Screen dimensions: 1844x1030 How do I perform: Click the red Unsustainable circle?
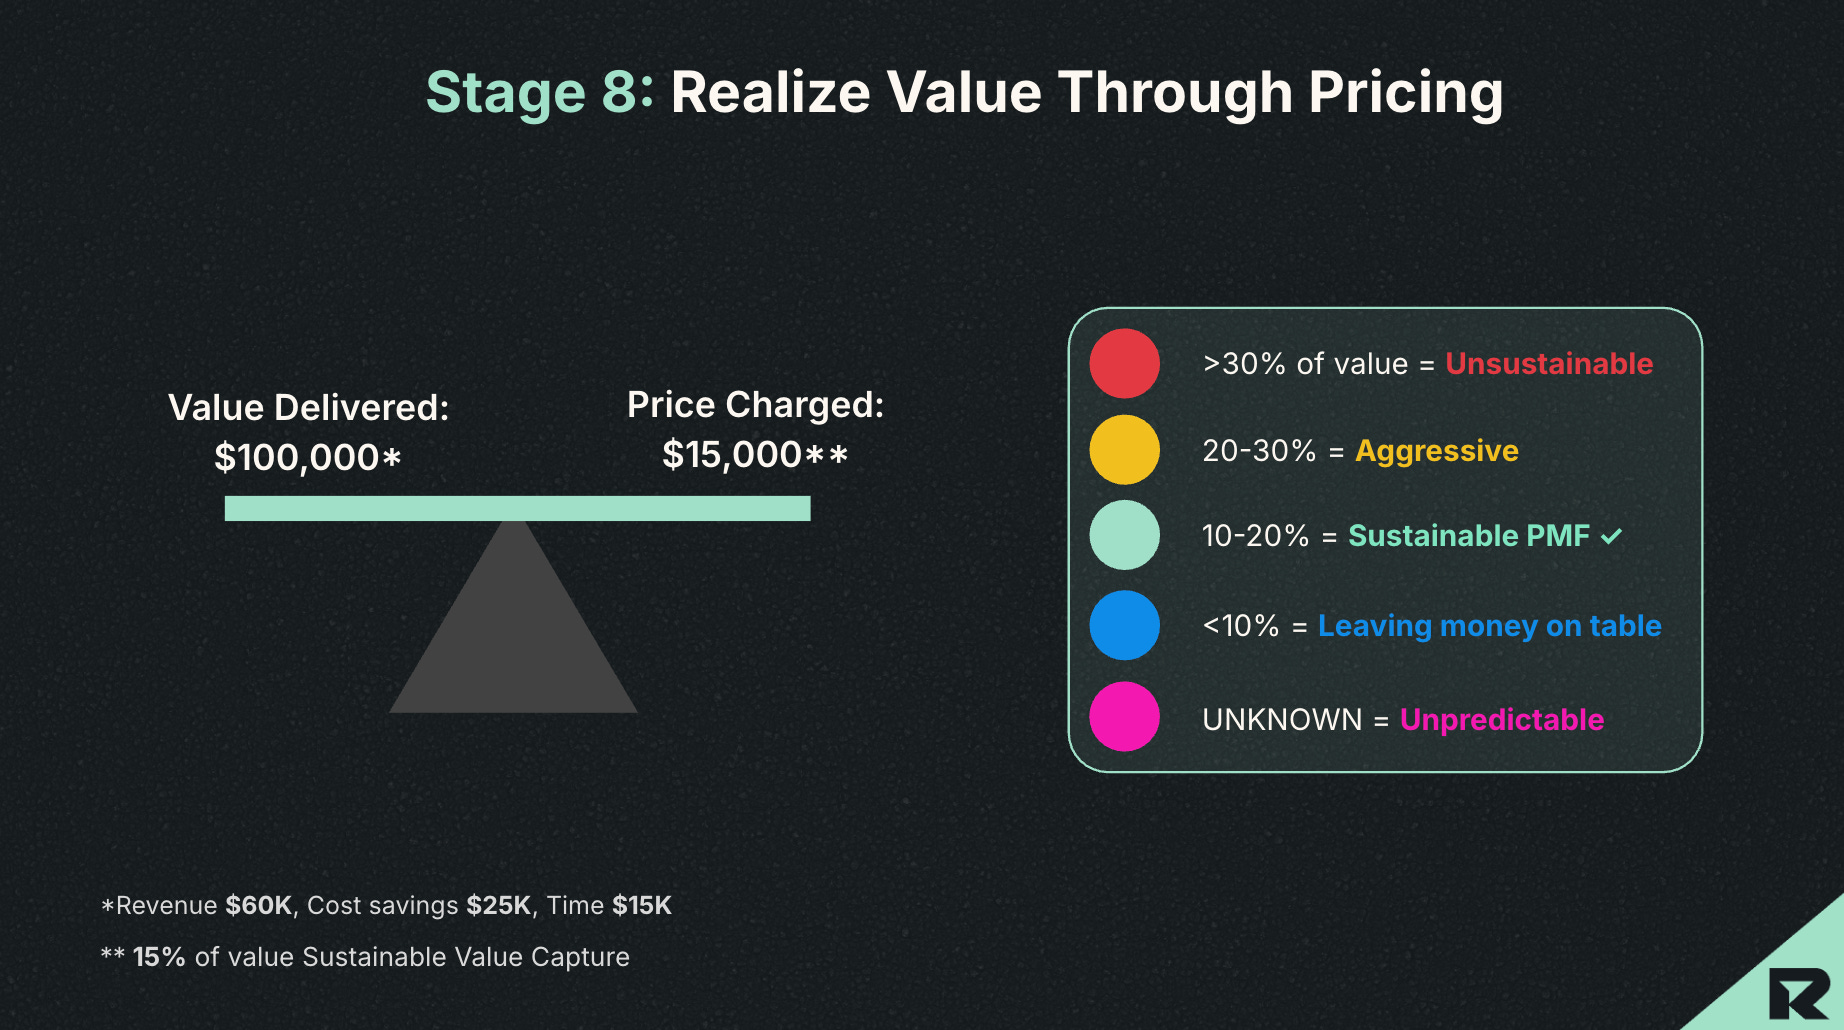pos(1124,363)
